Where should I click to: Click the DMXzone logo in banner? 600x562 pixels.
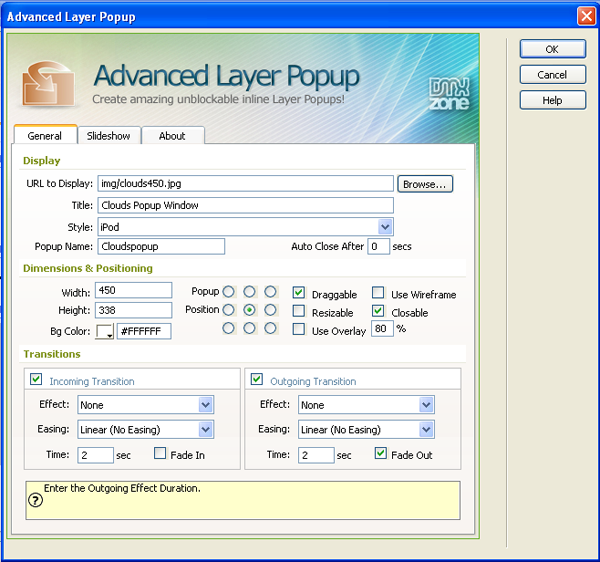(x=447, y=92)
